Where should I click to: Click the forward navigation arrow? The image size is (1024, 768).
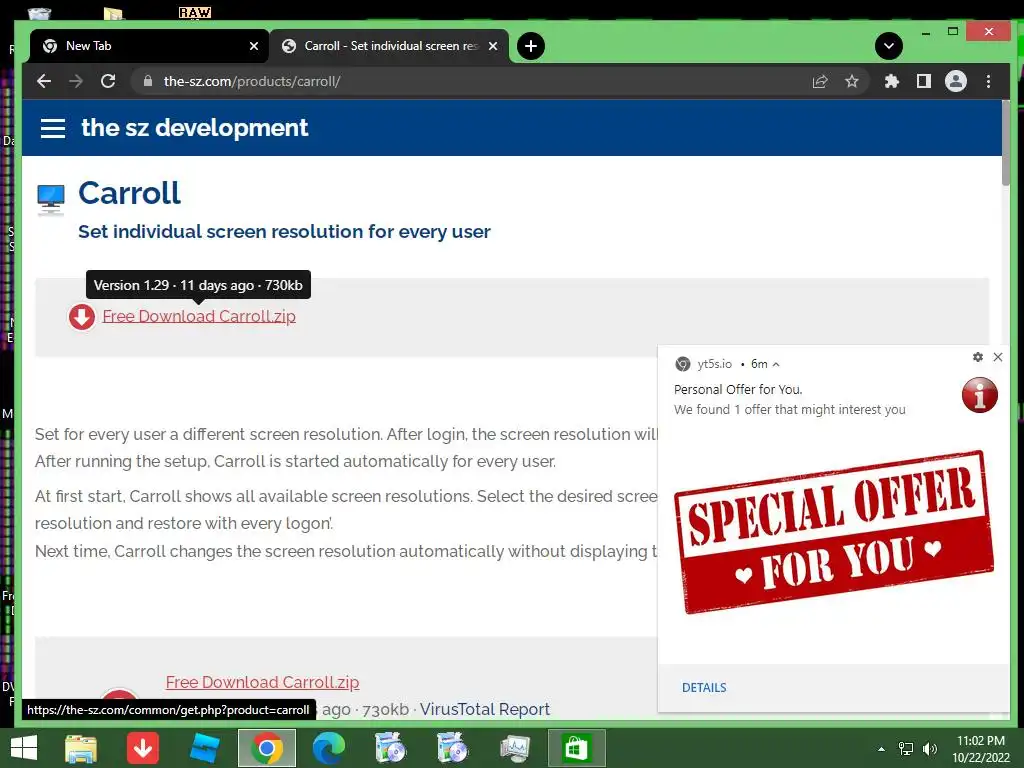76,81
